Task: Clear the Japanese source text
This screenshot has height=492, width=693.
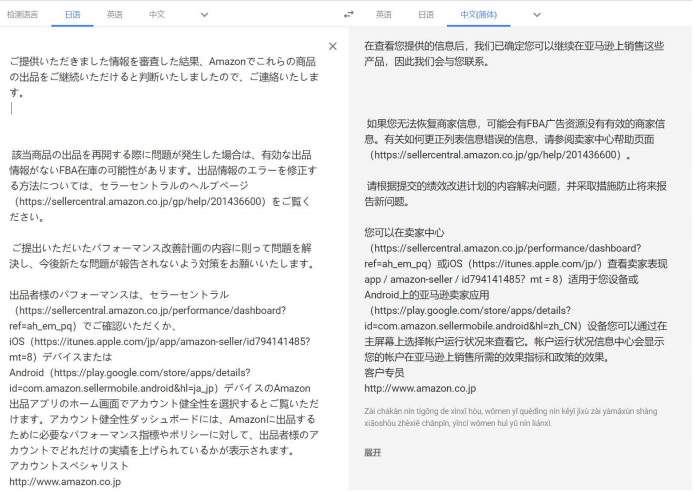Action: 333,46
